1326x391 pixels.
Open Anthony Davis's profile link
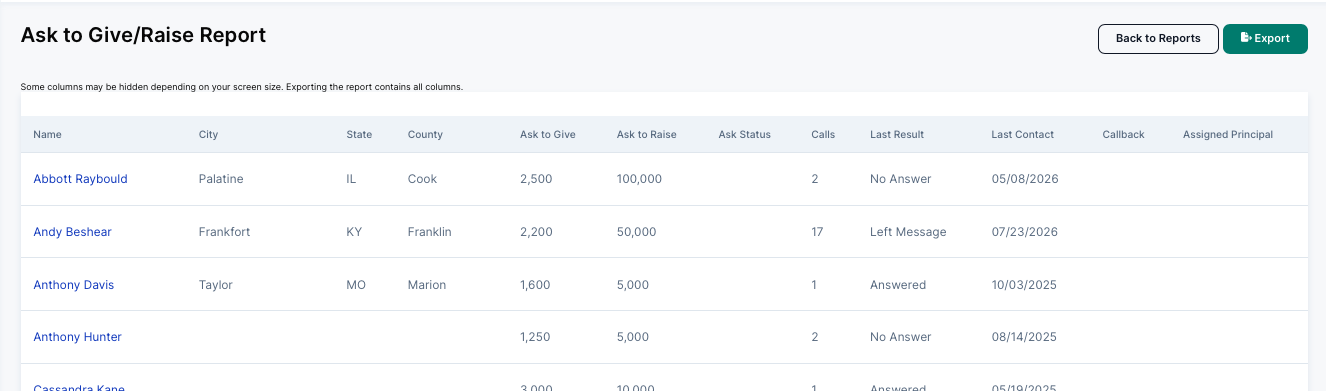point(74,285)
